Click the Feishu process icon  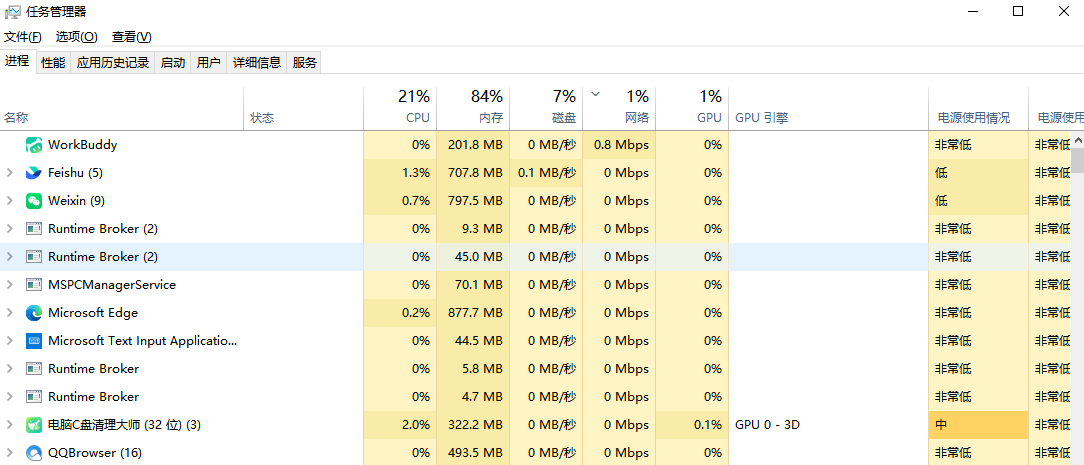pyautogui.click(x=34, y=173)
